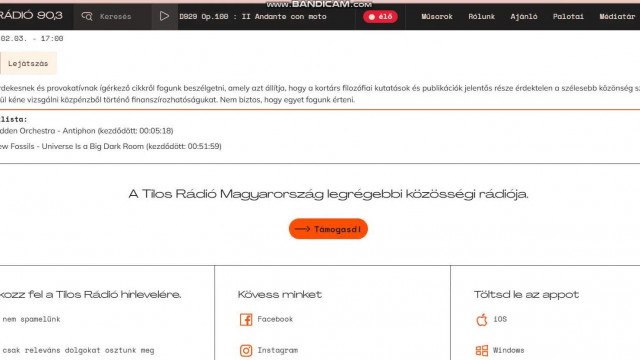Go to the Rádió 90,3 home logo

pyautogui.click(x=31, y=16)
